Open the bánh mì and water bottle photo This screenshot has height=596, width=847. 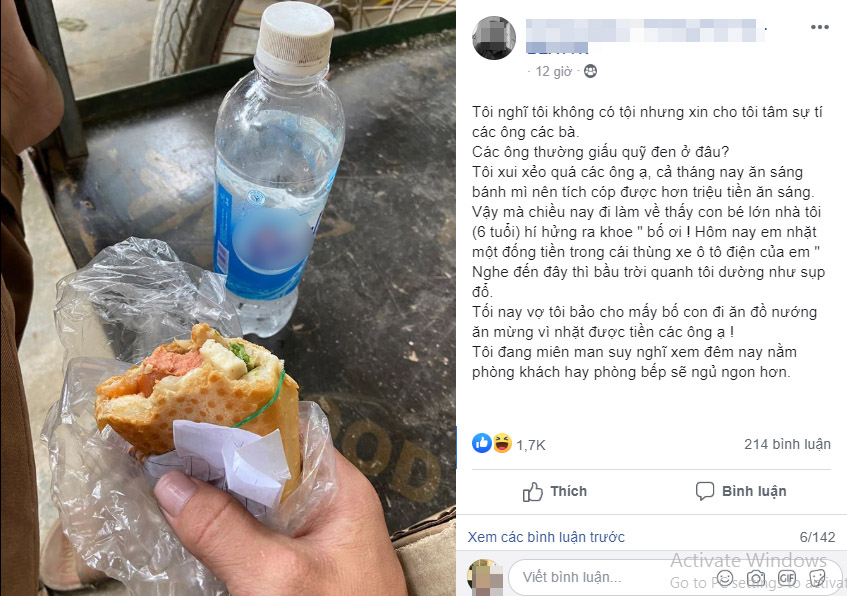228,298
